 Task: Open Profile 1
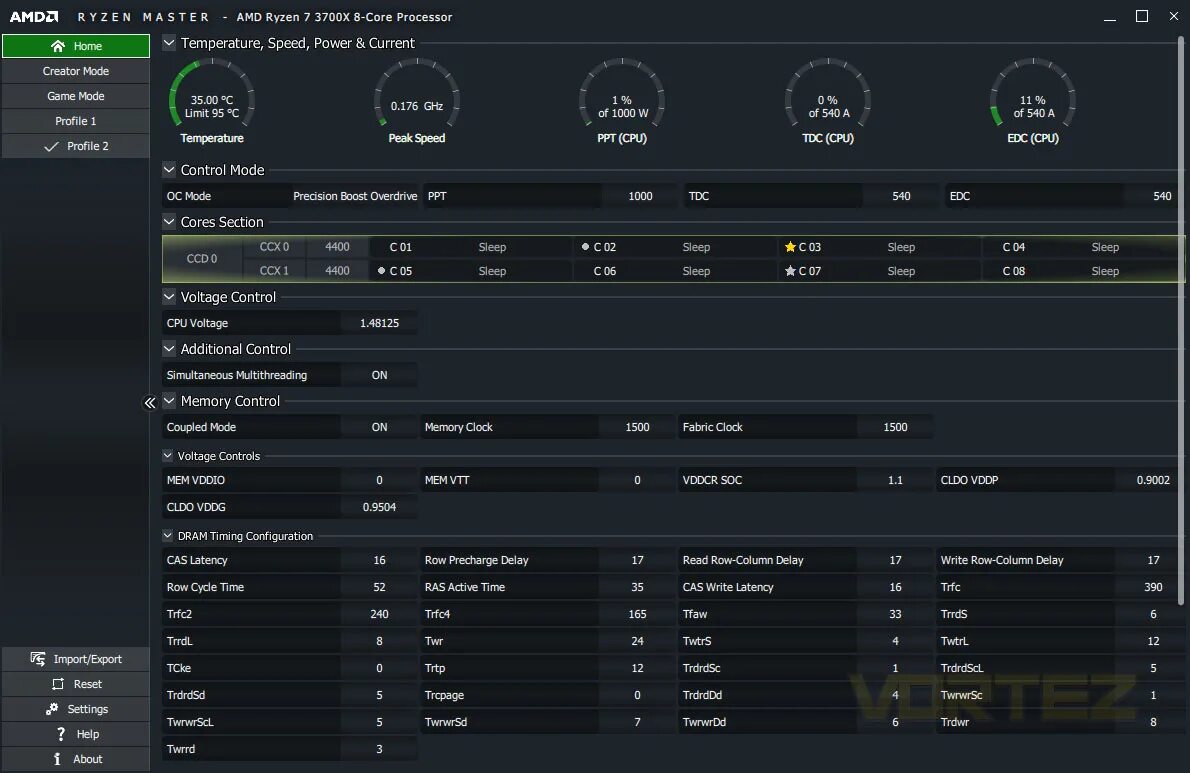click(76, 121)
